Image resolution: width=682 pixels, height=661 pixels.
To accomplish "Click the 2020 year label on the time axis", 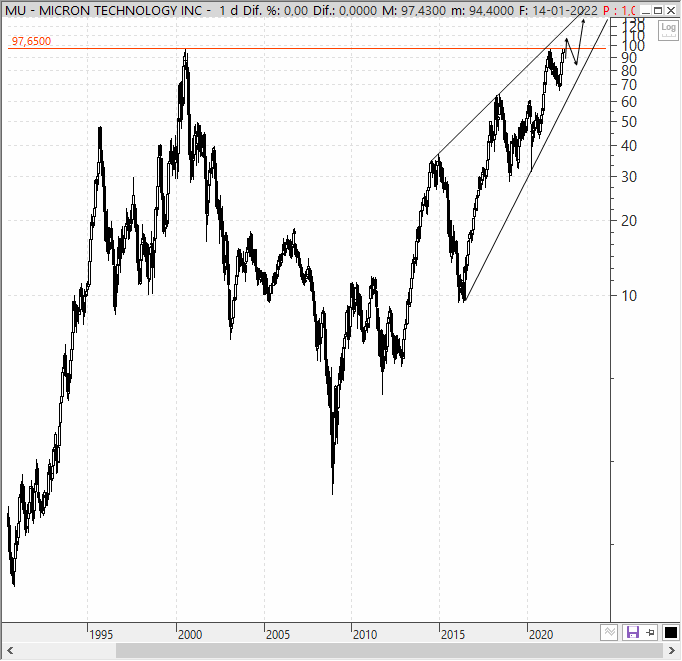I will click(x=541, y=635).
